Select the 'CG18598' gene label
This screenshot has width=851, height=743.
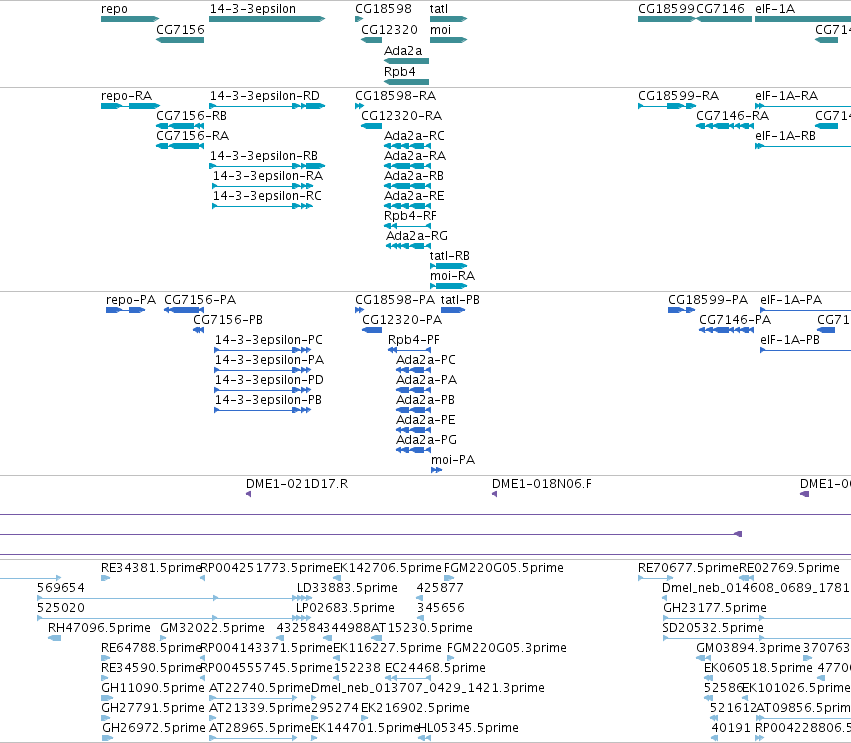click(383, 9)
